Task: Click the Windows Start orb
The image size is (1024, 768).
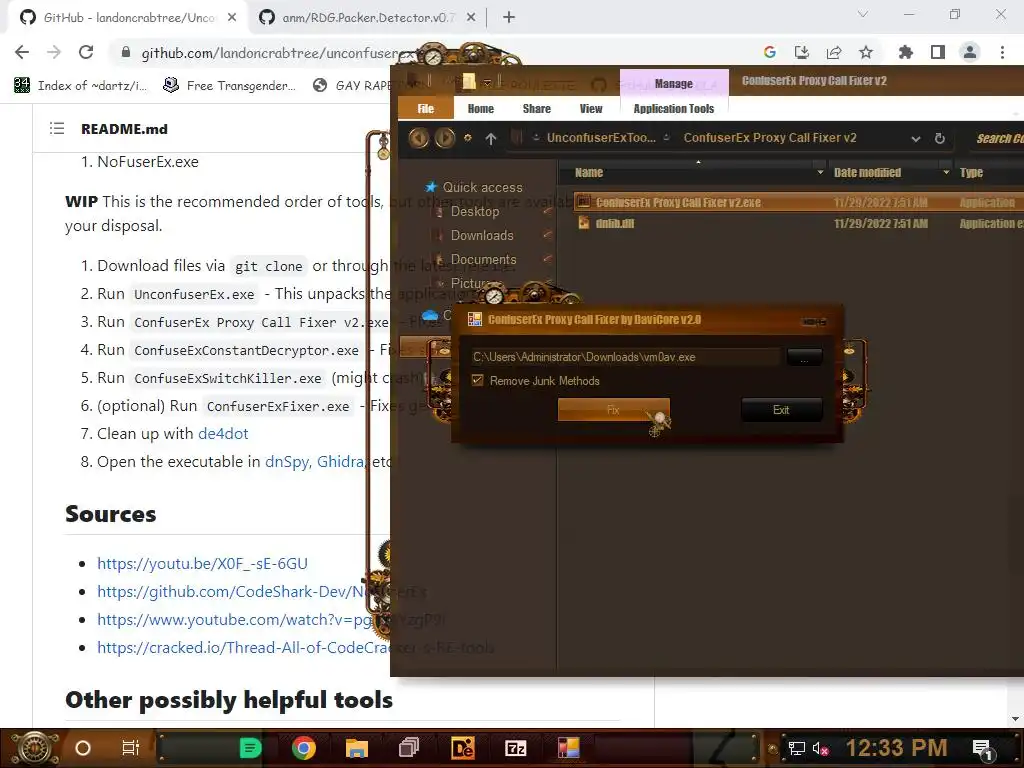Action: [35, 748]
